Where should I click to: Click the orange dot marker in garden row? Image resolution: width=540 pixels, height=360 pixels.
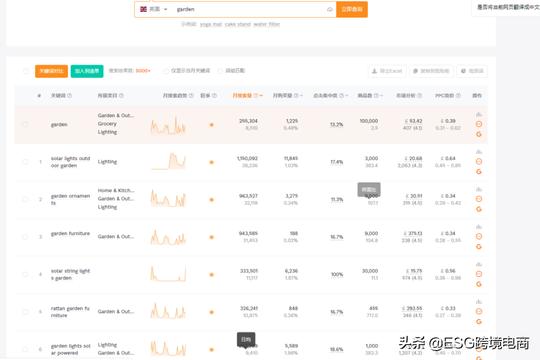[211, 125]
